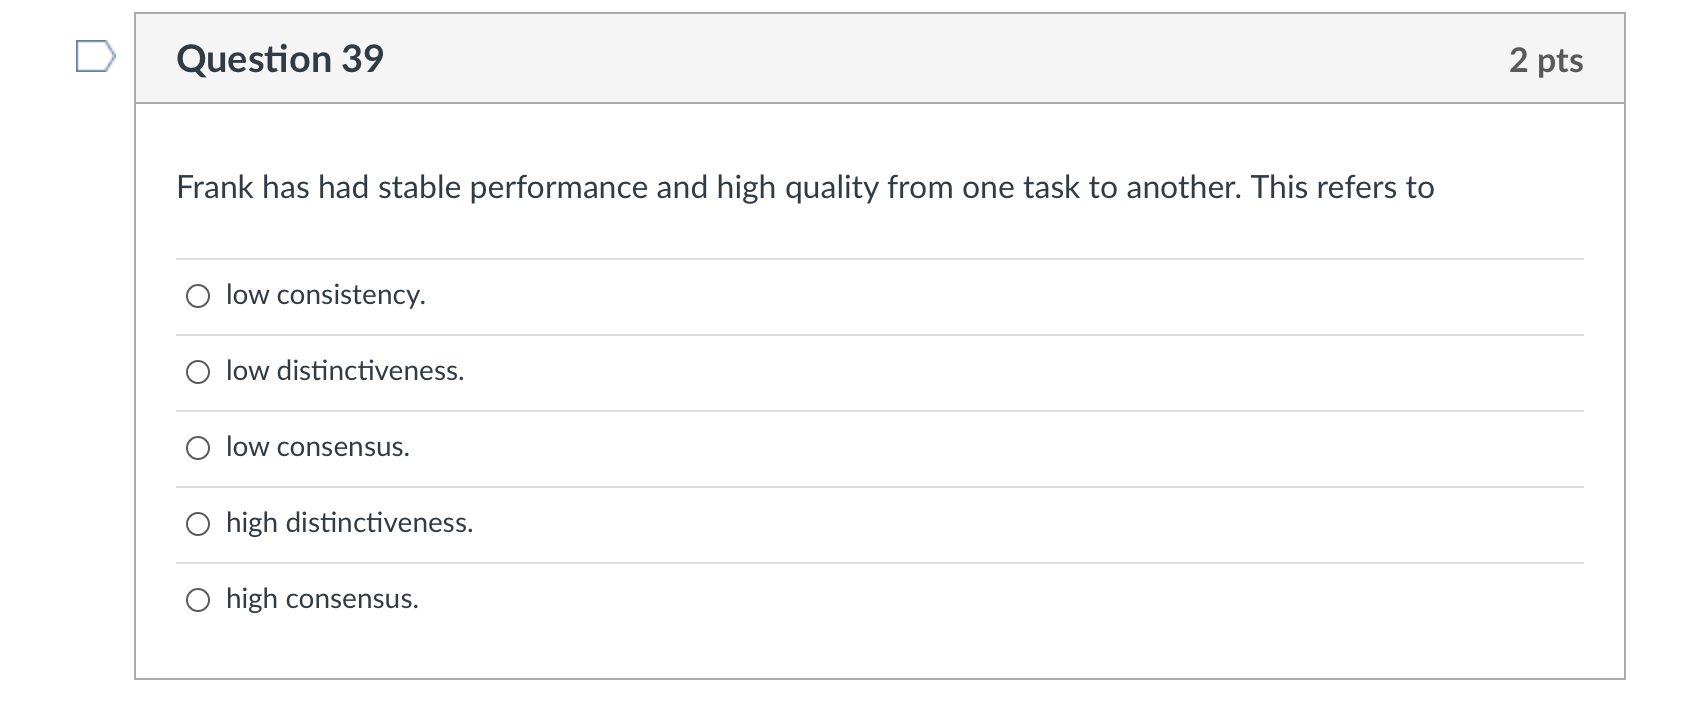Select the 'low distinctiveness' radio button
The height and width of the screenshot is (710, 1696).
coord(199,371)
